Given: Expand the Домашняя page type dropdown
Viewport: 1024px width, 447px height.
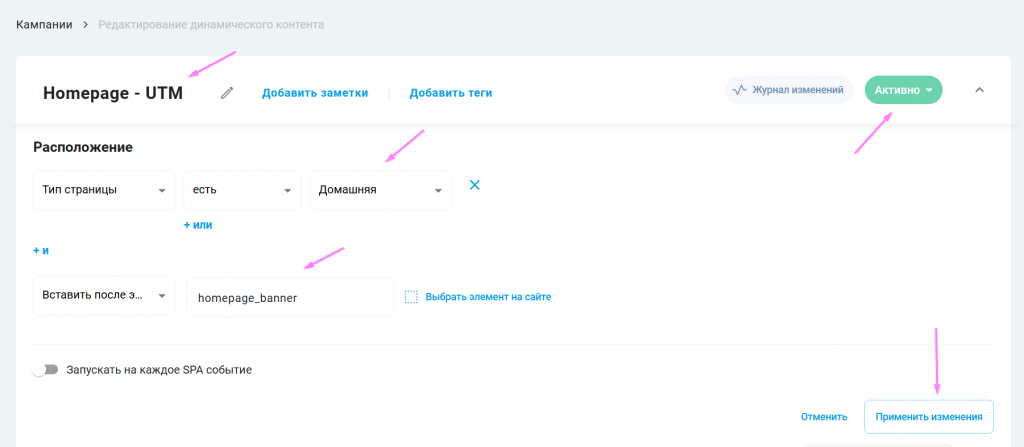Looking at the screenshot, I should [381, 190].
